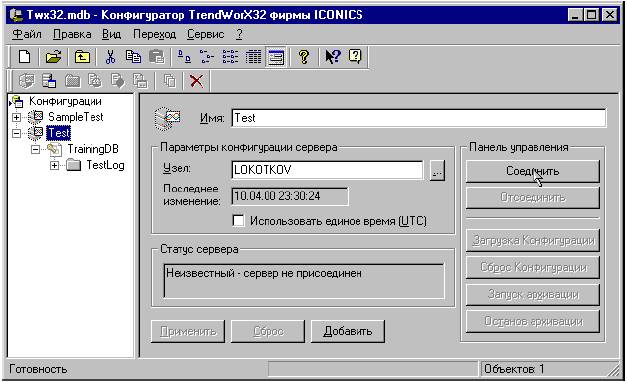Viewport: 627px width, 382px height.
Task: Switch to Small icons view
Action: click(207, 56)
